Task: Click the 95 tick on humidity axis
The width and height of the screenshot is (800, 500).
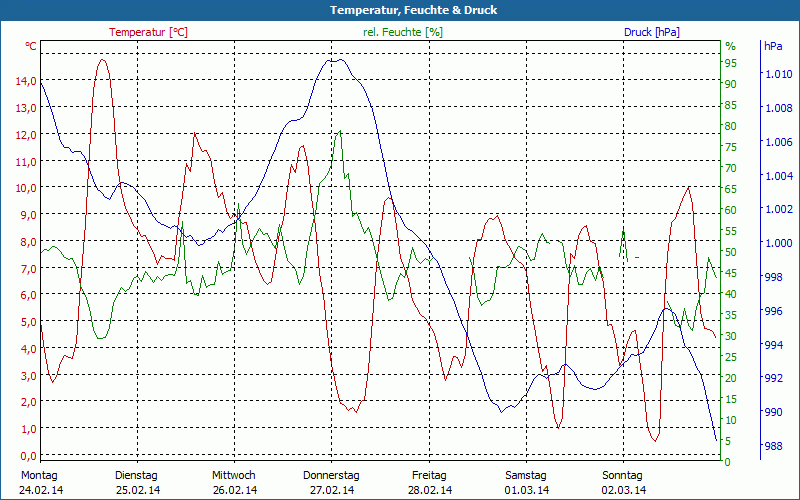Action: pyautogui.click(x=731, y=63)
